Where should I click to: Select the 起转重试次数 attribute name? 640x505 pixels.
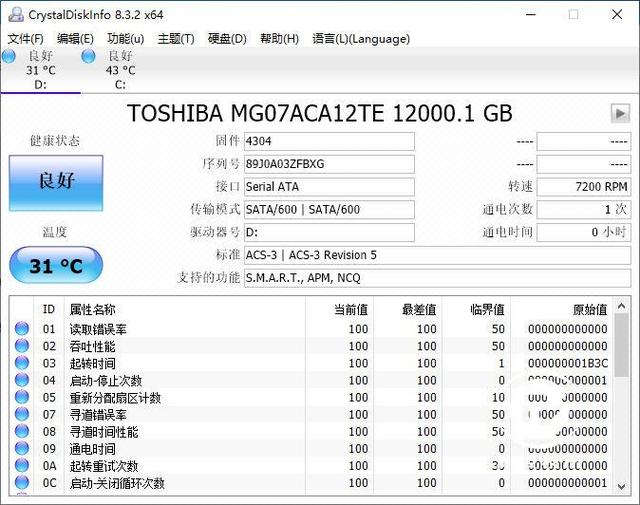pyautogui.click(x=104, y=466)
